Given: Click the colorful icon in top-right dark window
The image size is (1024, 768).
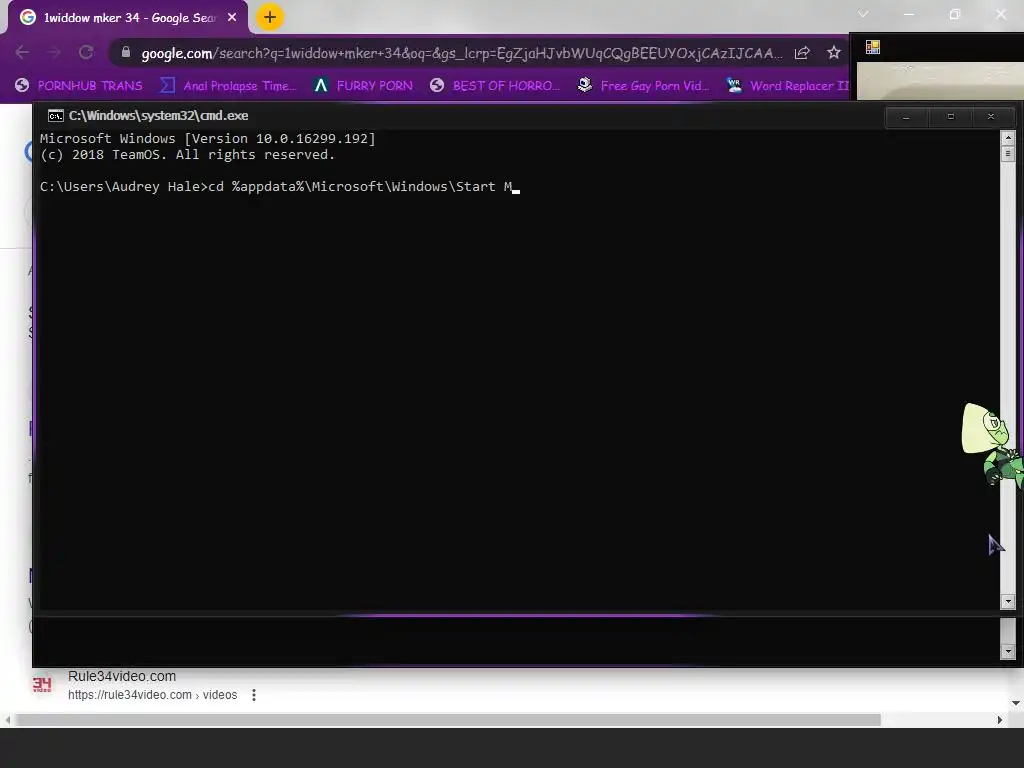Looking at the screenshot, I should tap(872, 47).
